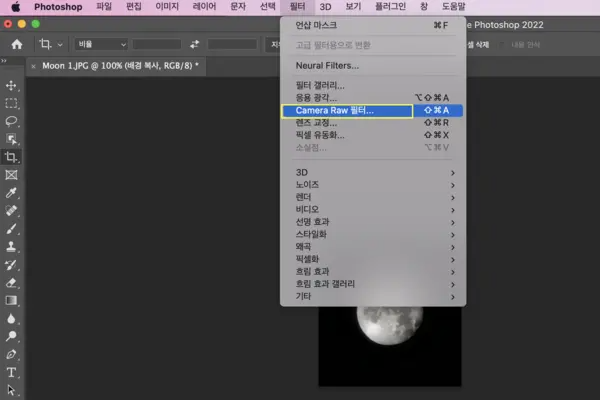The width and height of the screenshot is (600, 400).
Task: Select the Healing Brush tool
Action: pos(11,211)
